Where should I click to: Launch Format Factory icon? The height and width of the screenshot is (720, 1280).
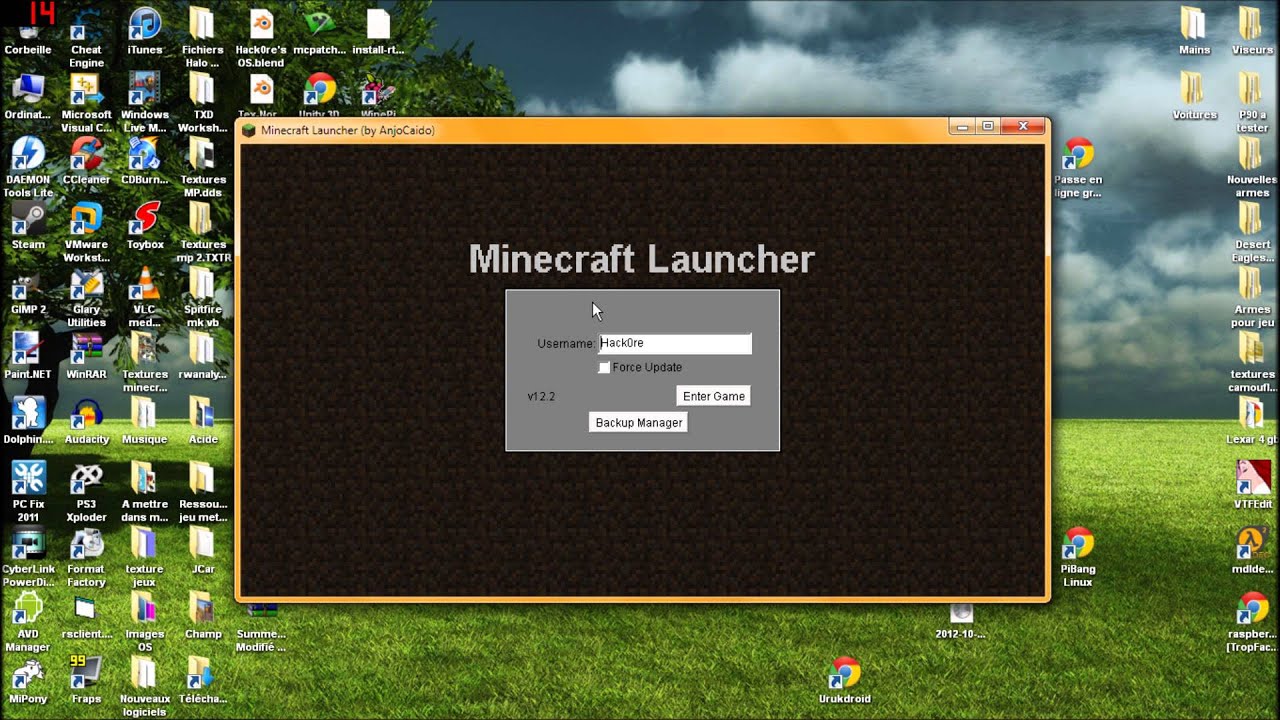point(86,557)
